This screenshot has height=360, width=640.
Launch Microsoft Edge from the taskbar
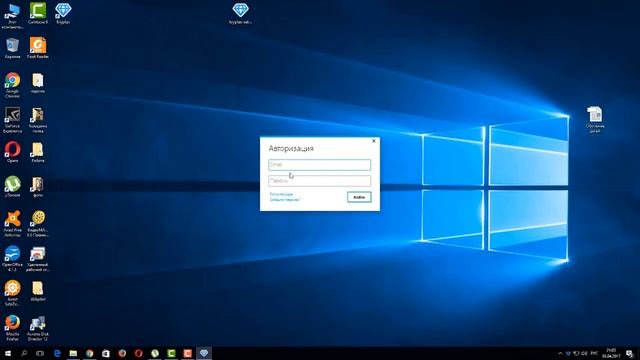pyautogui.click(x=57, y=353)
